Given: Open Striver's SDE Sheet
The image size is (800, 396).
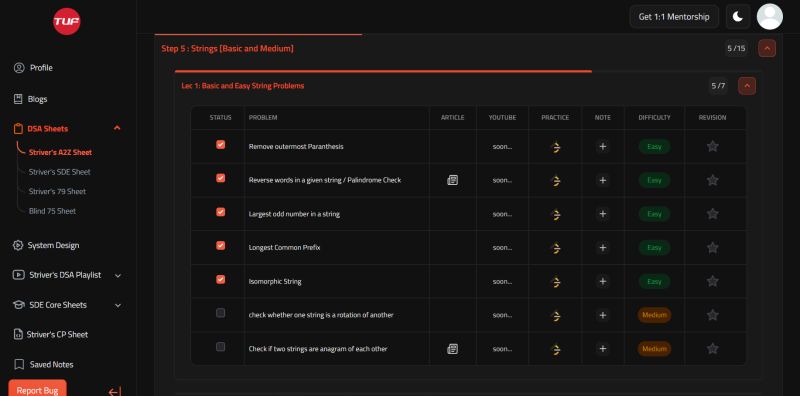Looking at the screenshot, I should click(60, 172).
